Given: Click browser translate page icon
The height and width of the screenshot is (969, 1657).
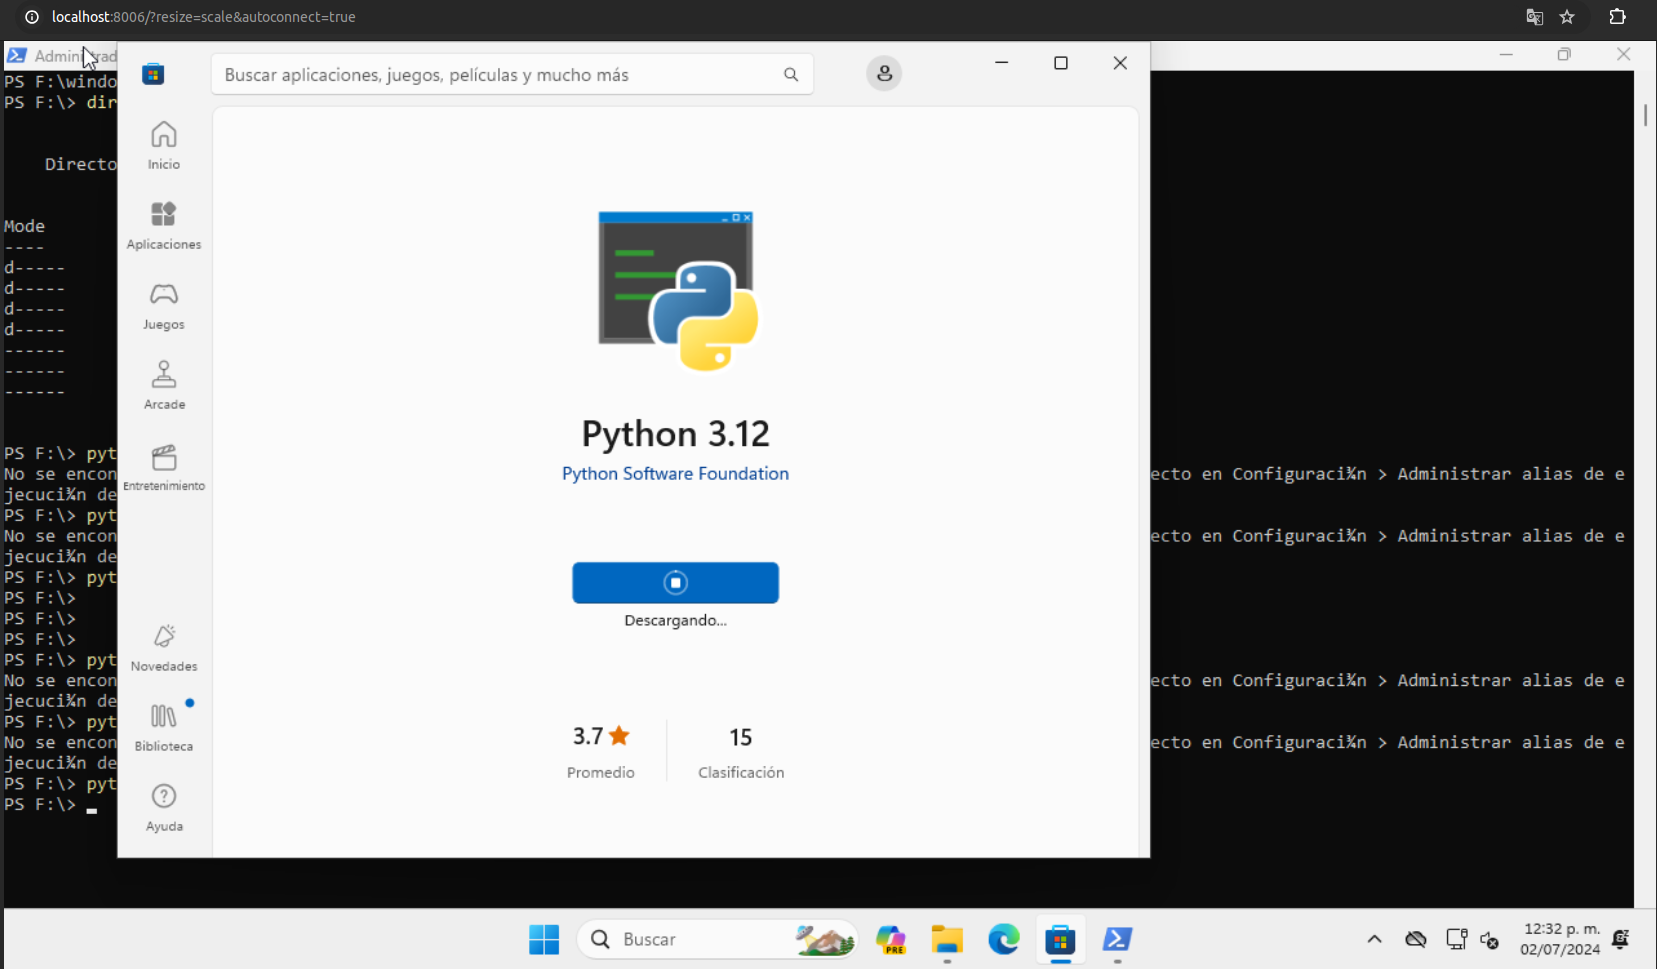Looking at the screenshot, I should tap(1534, 17).
